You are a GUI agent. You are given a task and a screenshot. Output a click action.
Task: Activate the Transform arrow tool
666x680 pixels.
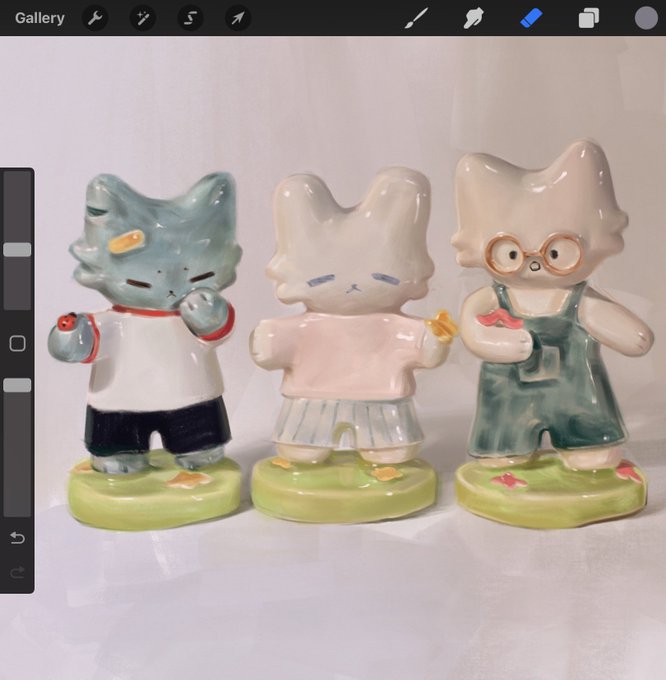tap(238, 18)
